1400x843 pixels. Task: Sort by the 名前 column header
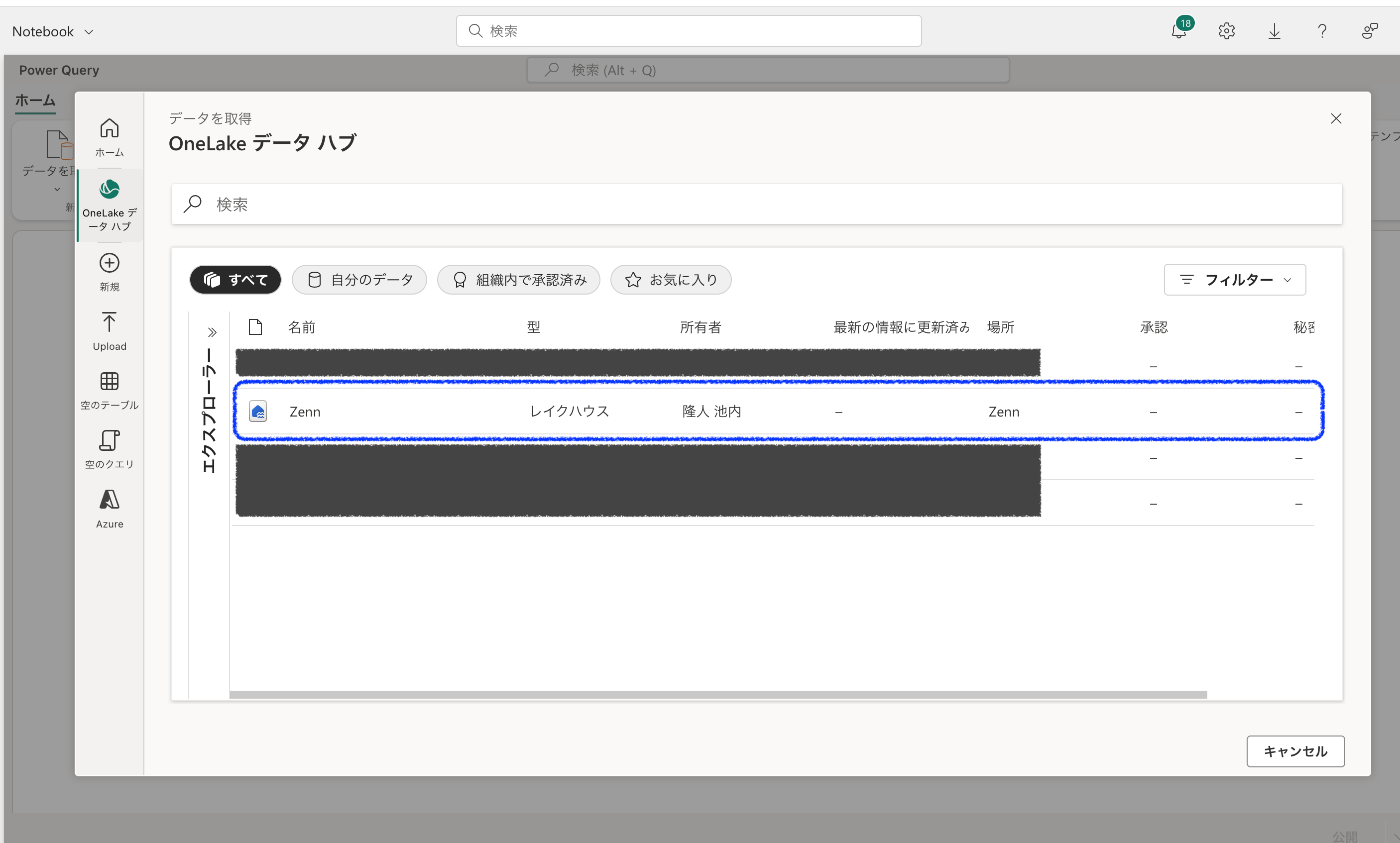click(302, 327)
